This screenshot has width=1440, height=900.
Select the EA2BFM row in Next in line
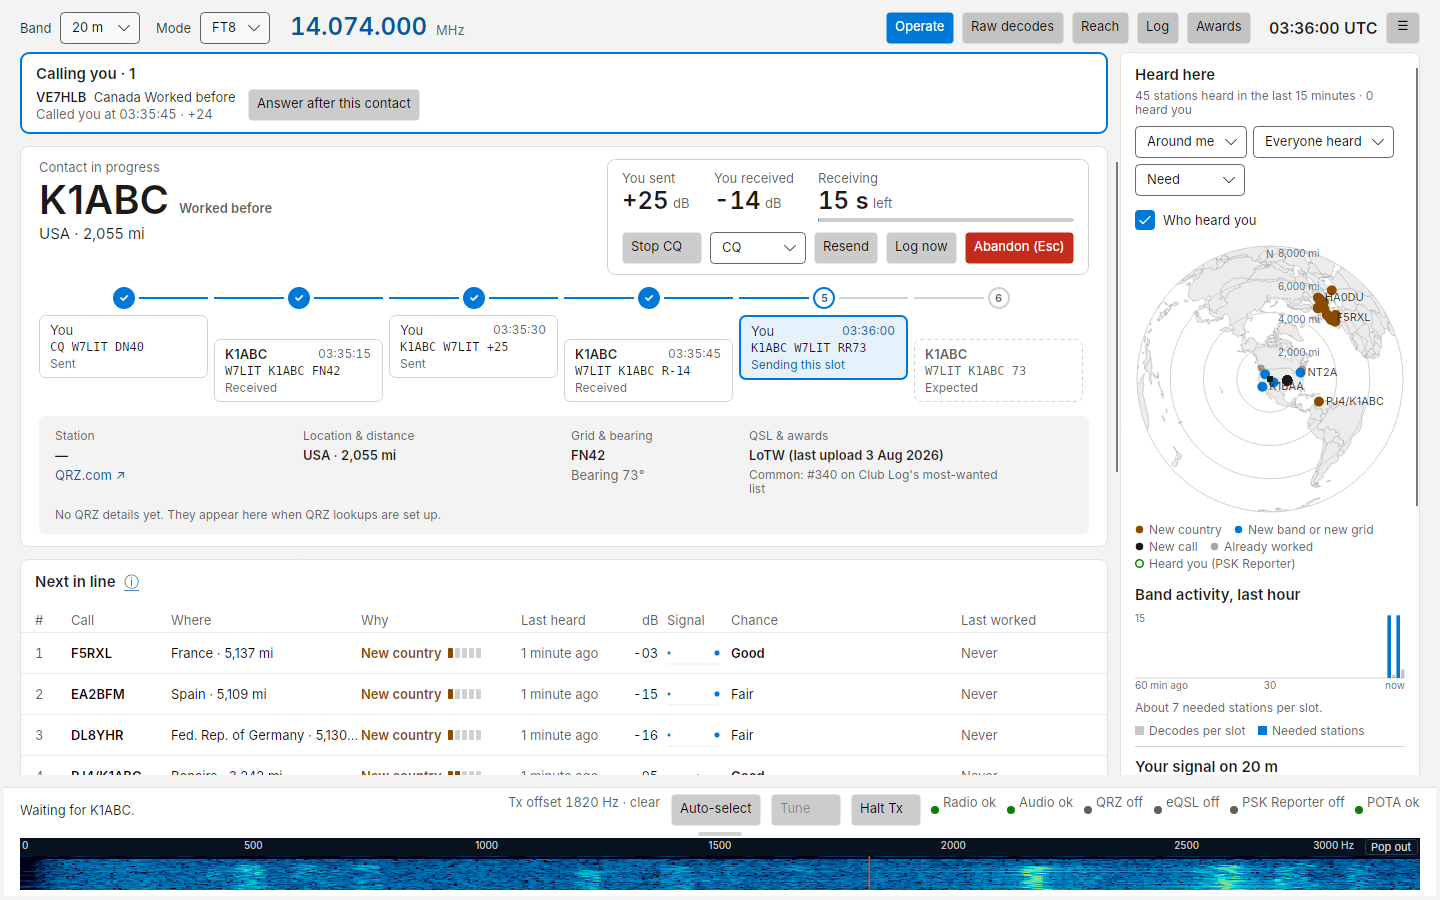(x=564, y=694)
